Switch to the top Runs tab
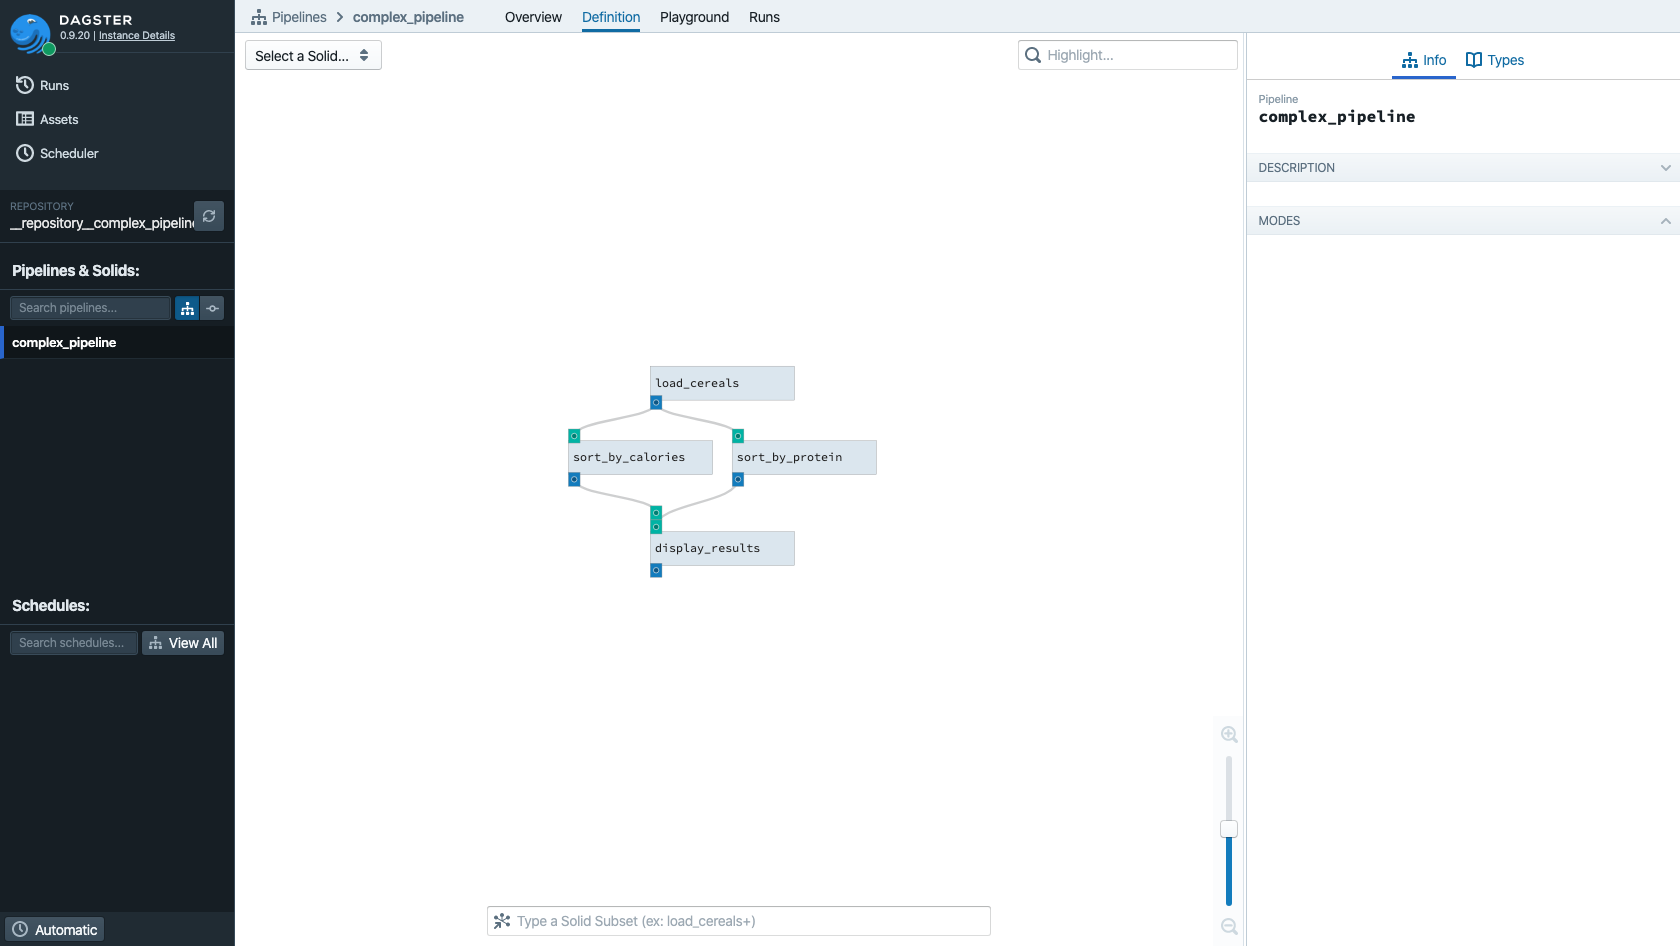 click(x=764, y=17)
